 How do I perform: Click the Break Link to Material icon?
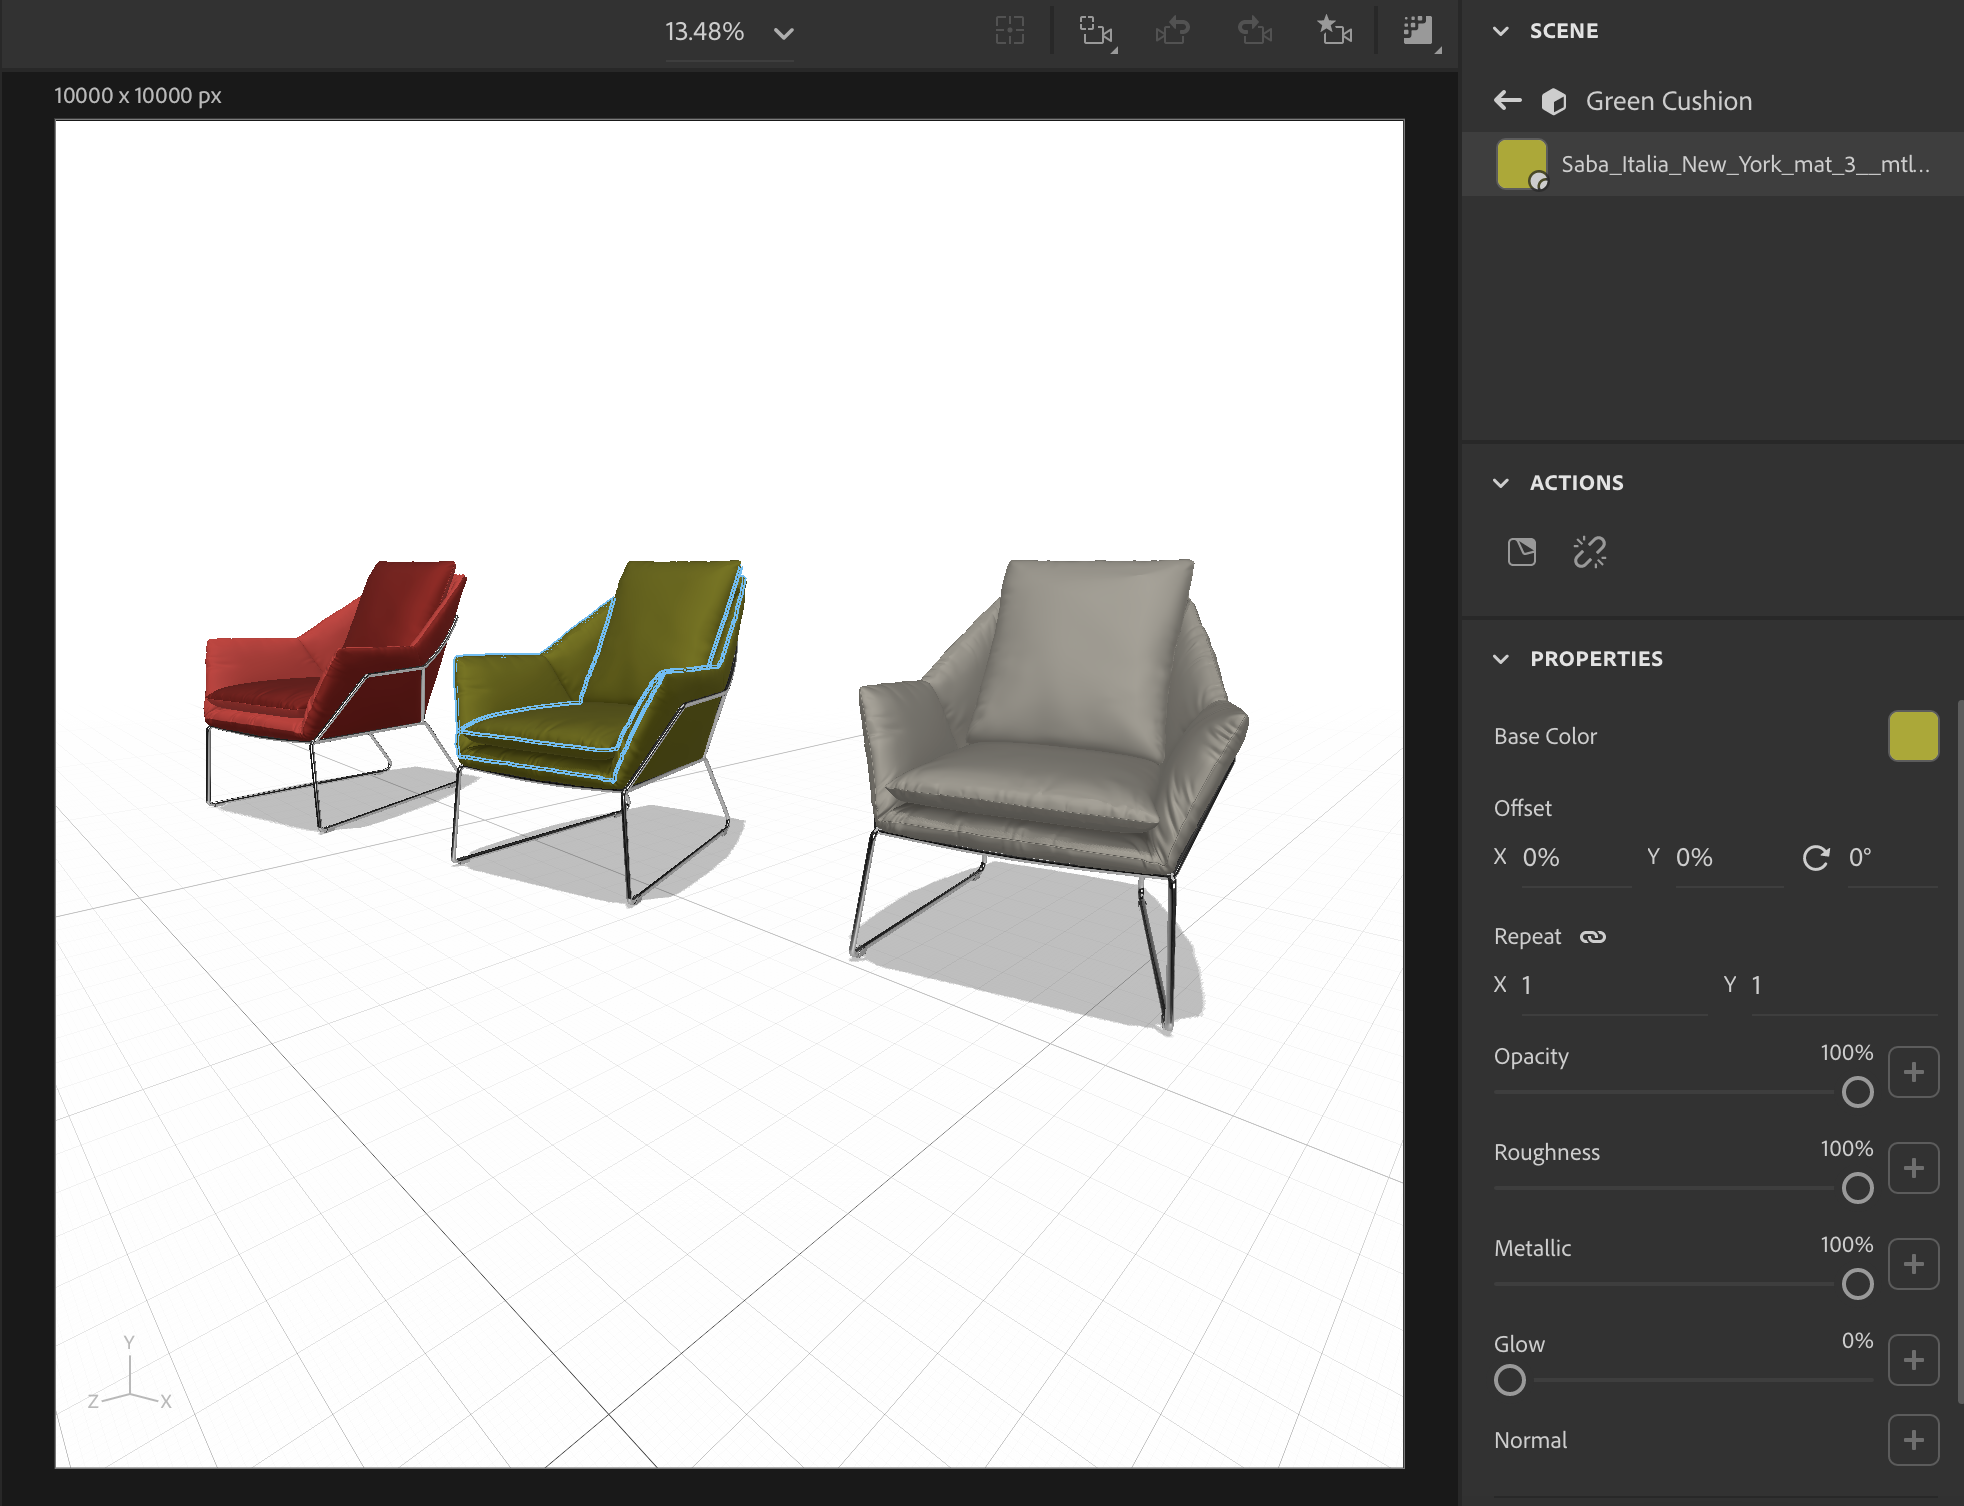tap(1589, 552)
